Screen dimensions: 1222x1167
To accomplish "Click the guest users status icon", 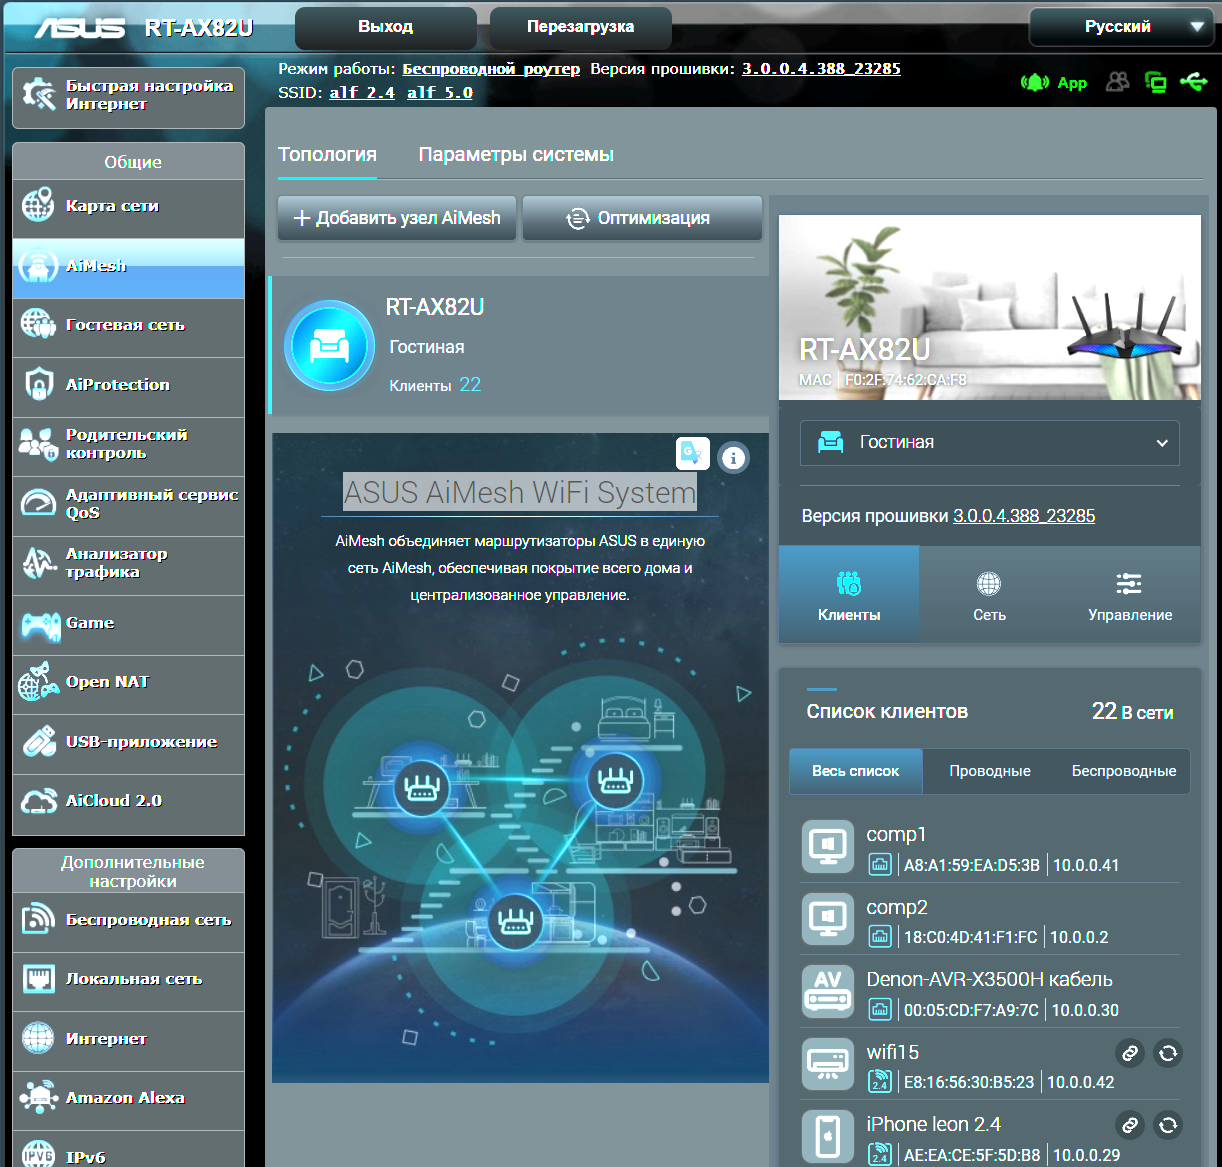I will pos(1117,82).
